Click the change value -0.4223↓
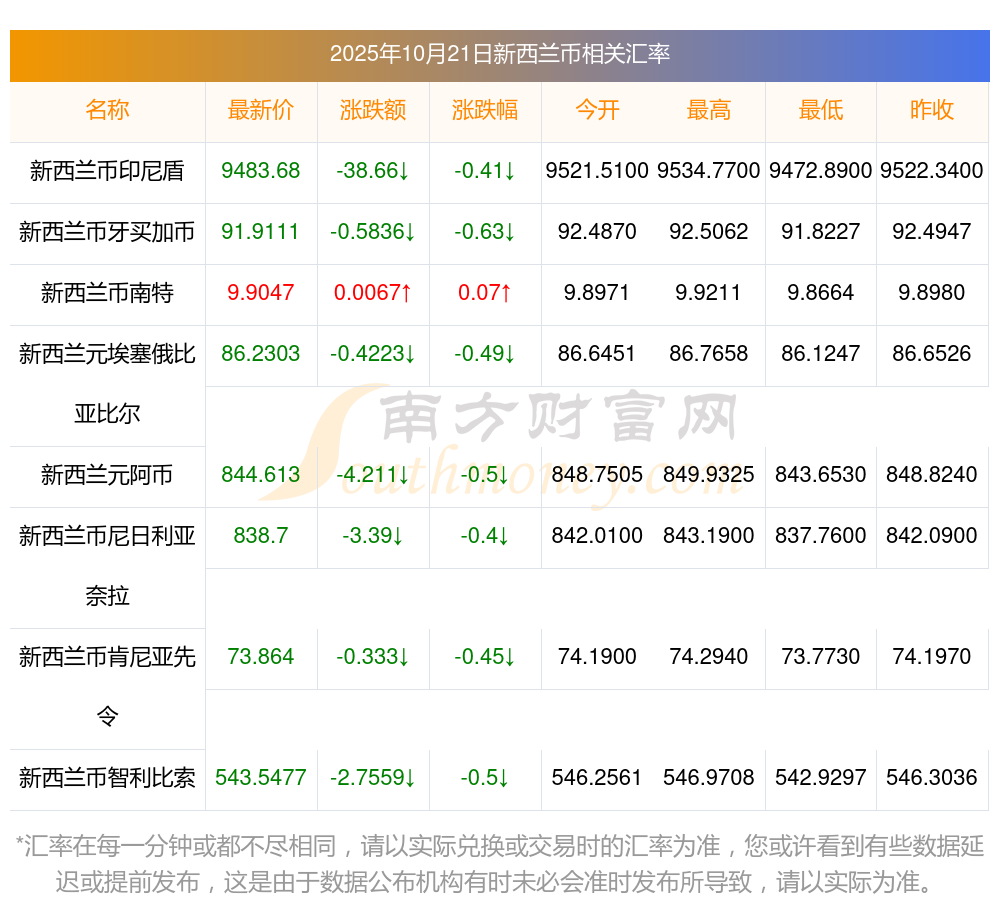 373,353
